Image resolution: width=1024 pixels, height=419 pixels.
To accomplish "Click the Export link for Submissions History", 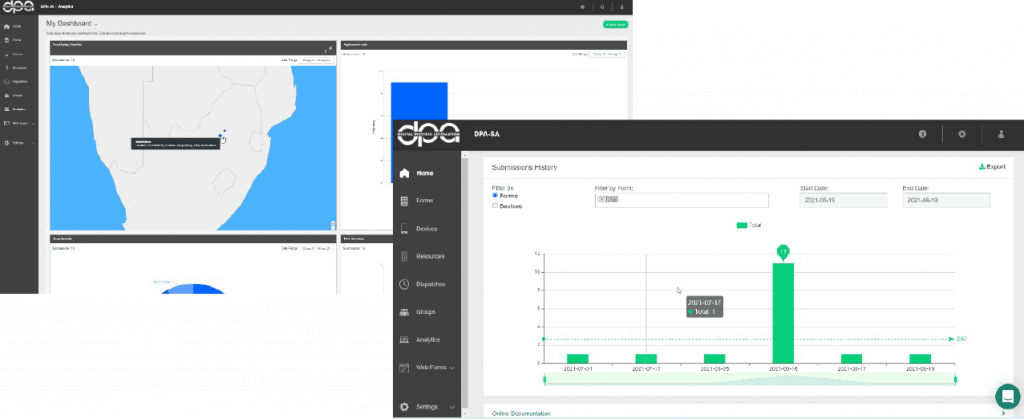I will tap(991, 167).
